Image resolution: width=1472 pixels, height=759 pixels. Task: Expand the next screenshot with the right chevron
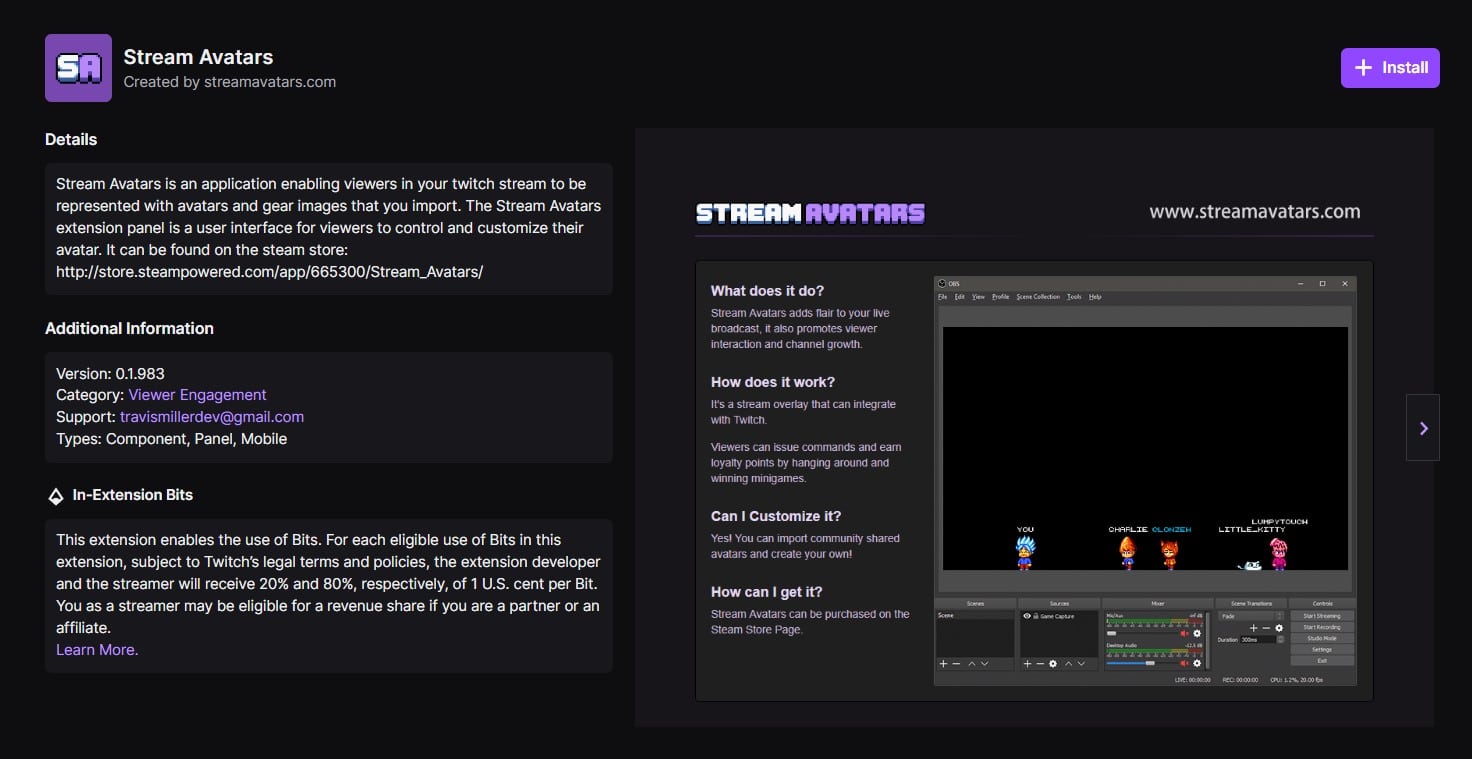(x=1423, y=428)
